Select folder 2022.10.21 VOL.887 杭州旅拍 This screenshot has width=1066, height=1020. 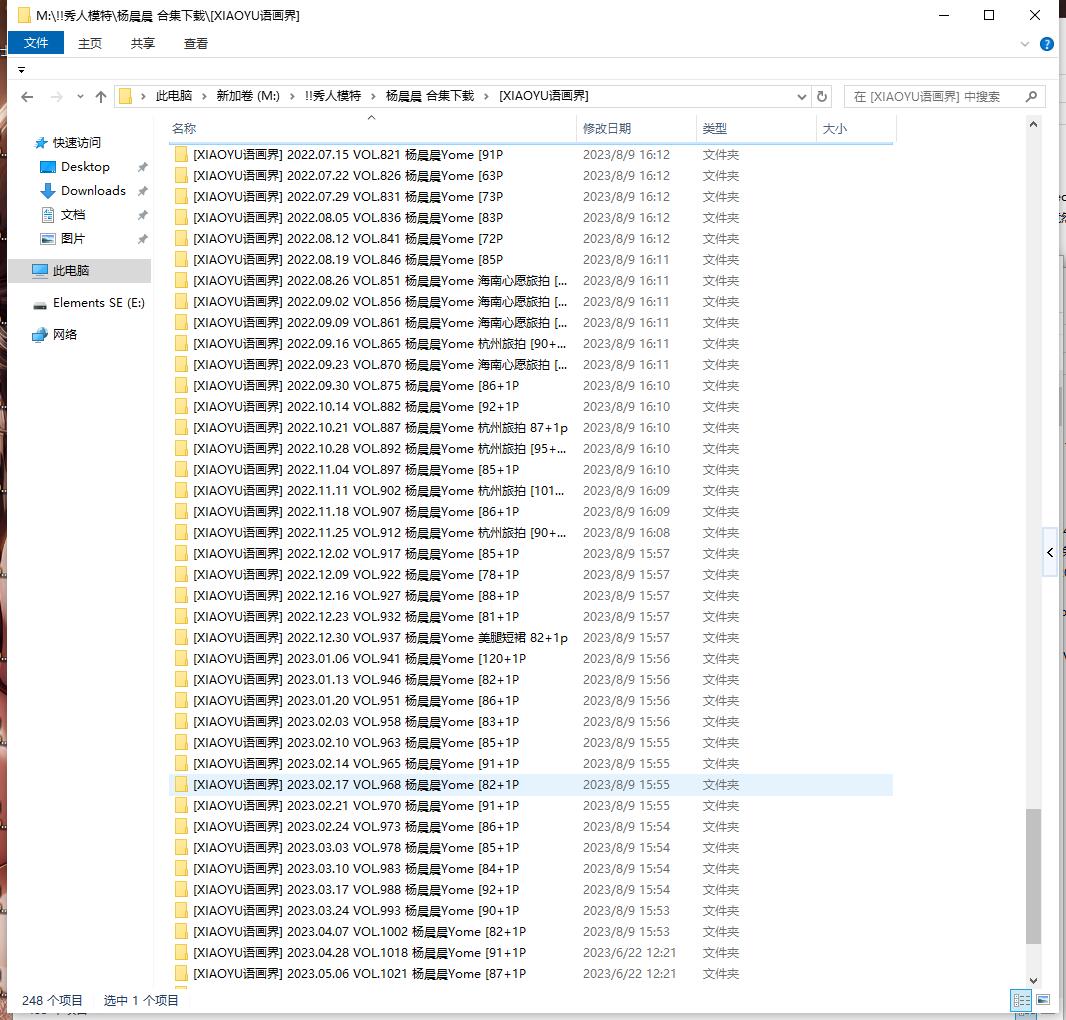[x=380, y=428]
